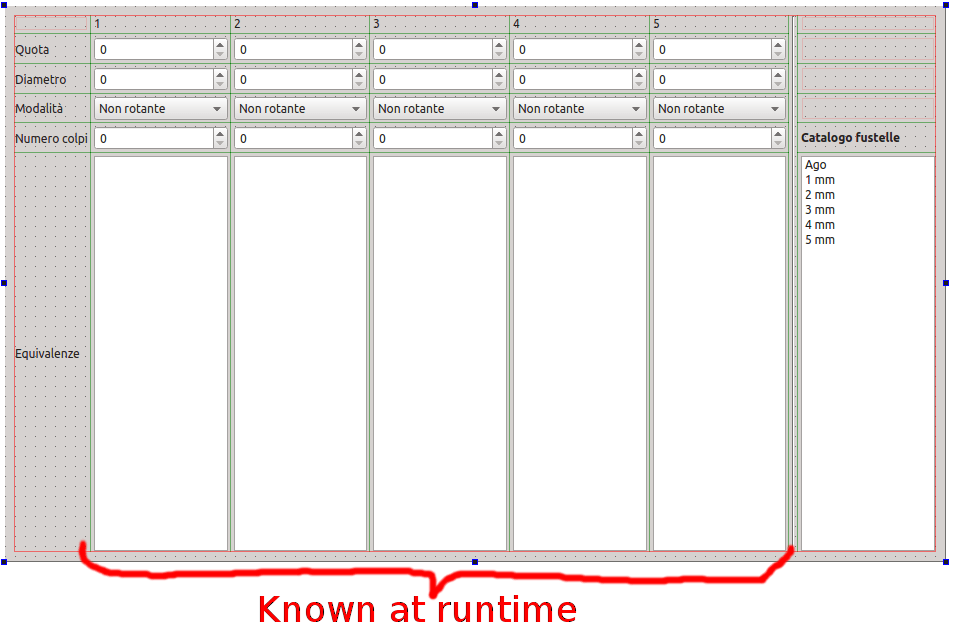Click the Numero colpi field in column 5
This screenshot has height=643, width=956.
[710, 138]
